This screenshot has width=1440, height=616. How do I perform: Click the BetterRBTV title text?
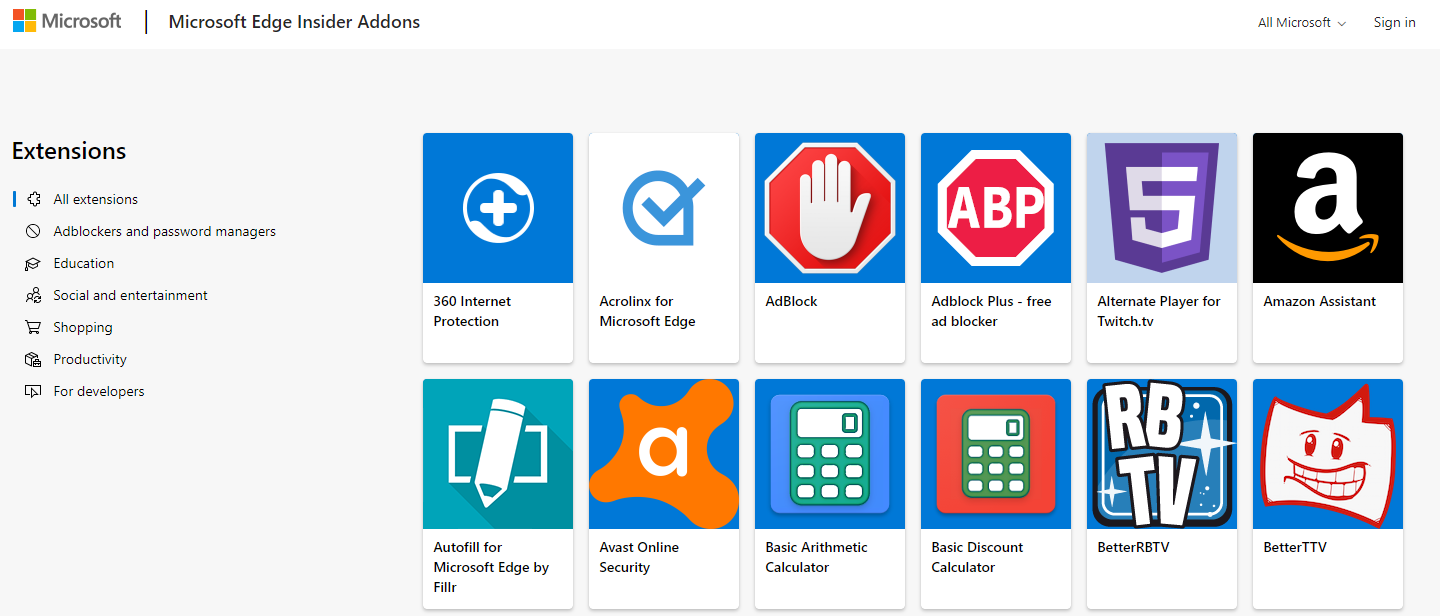click(x=1133, y=547)
